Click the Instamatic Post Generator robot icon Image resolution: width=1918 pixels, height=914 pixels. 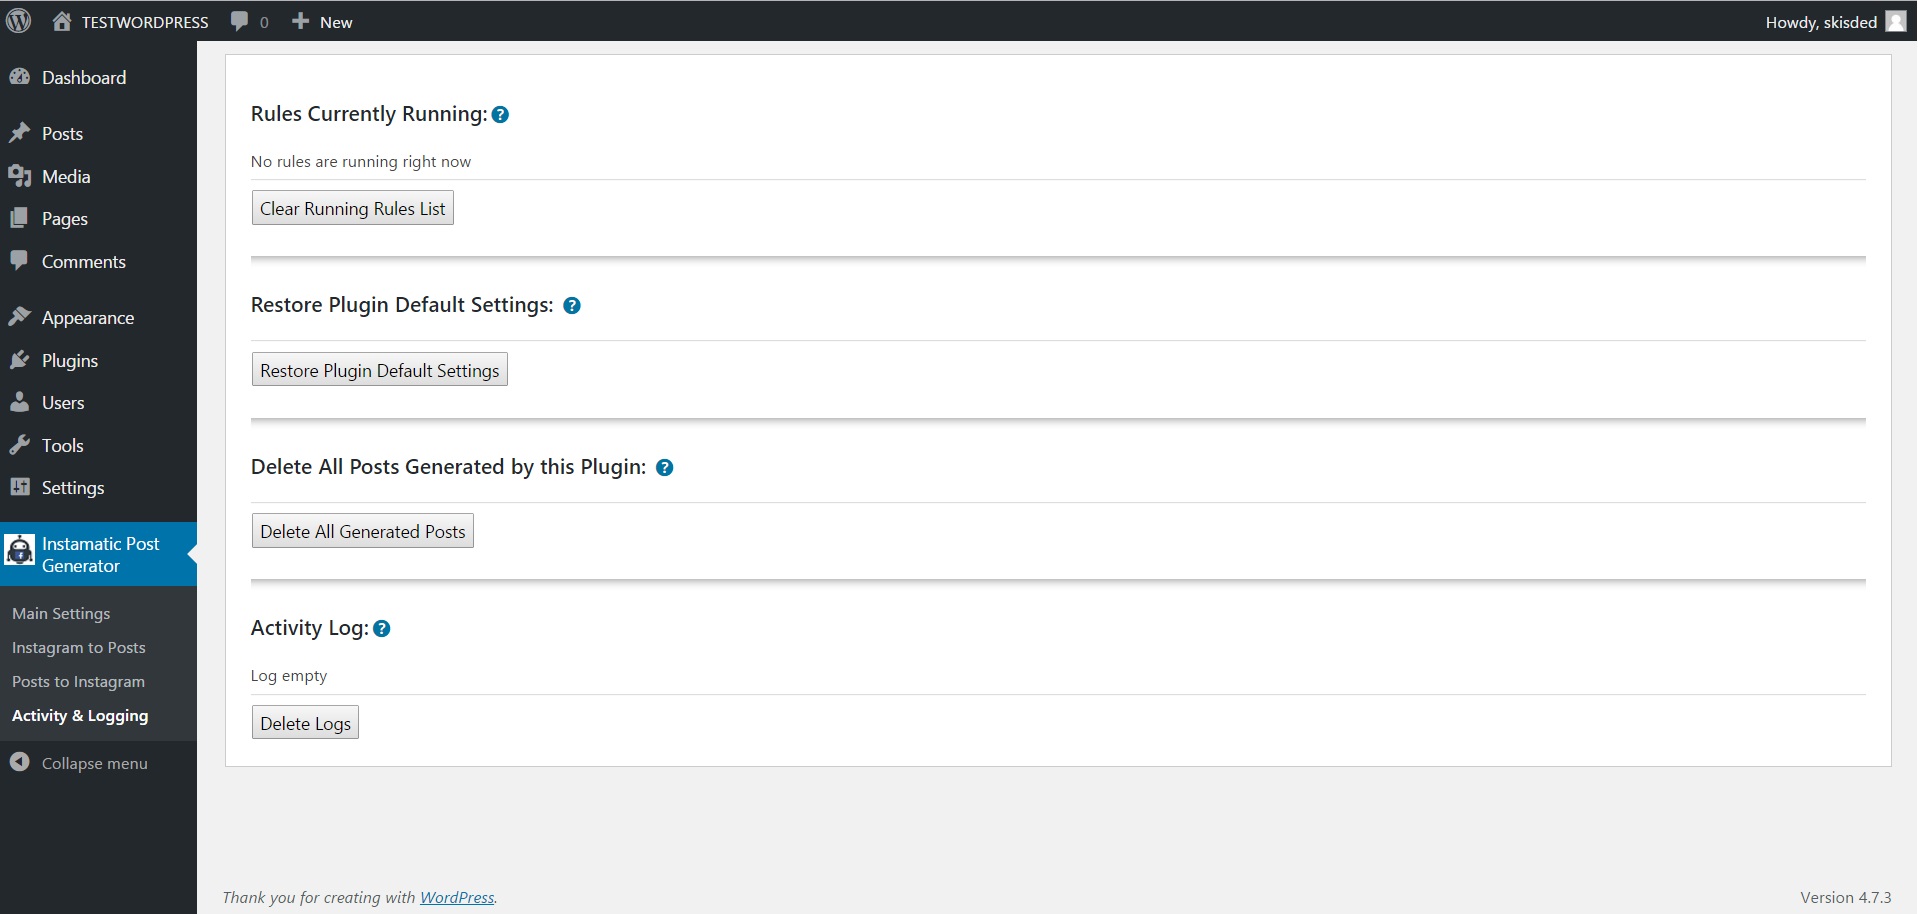20,550
